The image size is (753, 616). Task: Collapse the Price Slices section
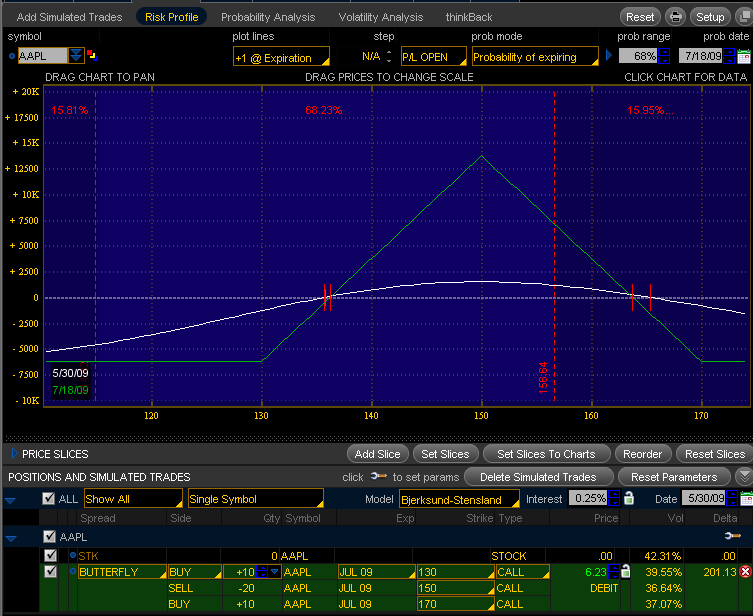click(12, 454)
